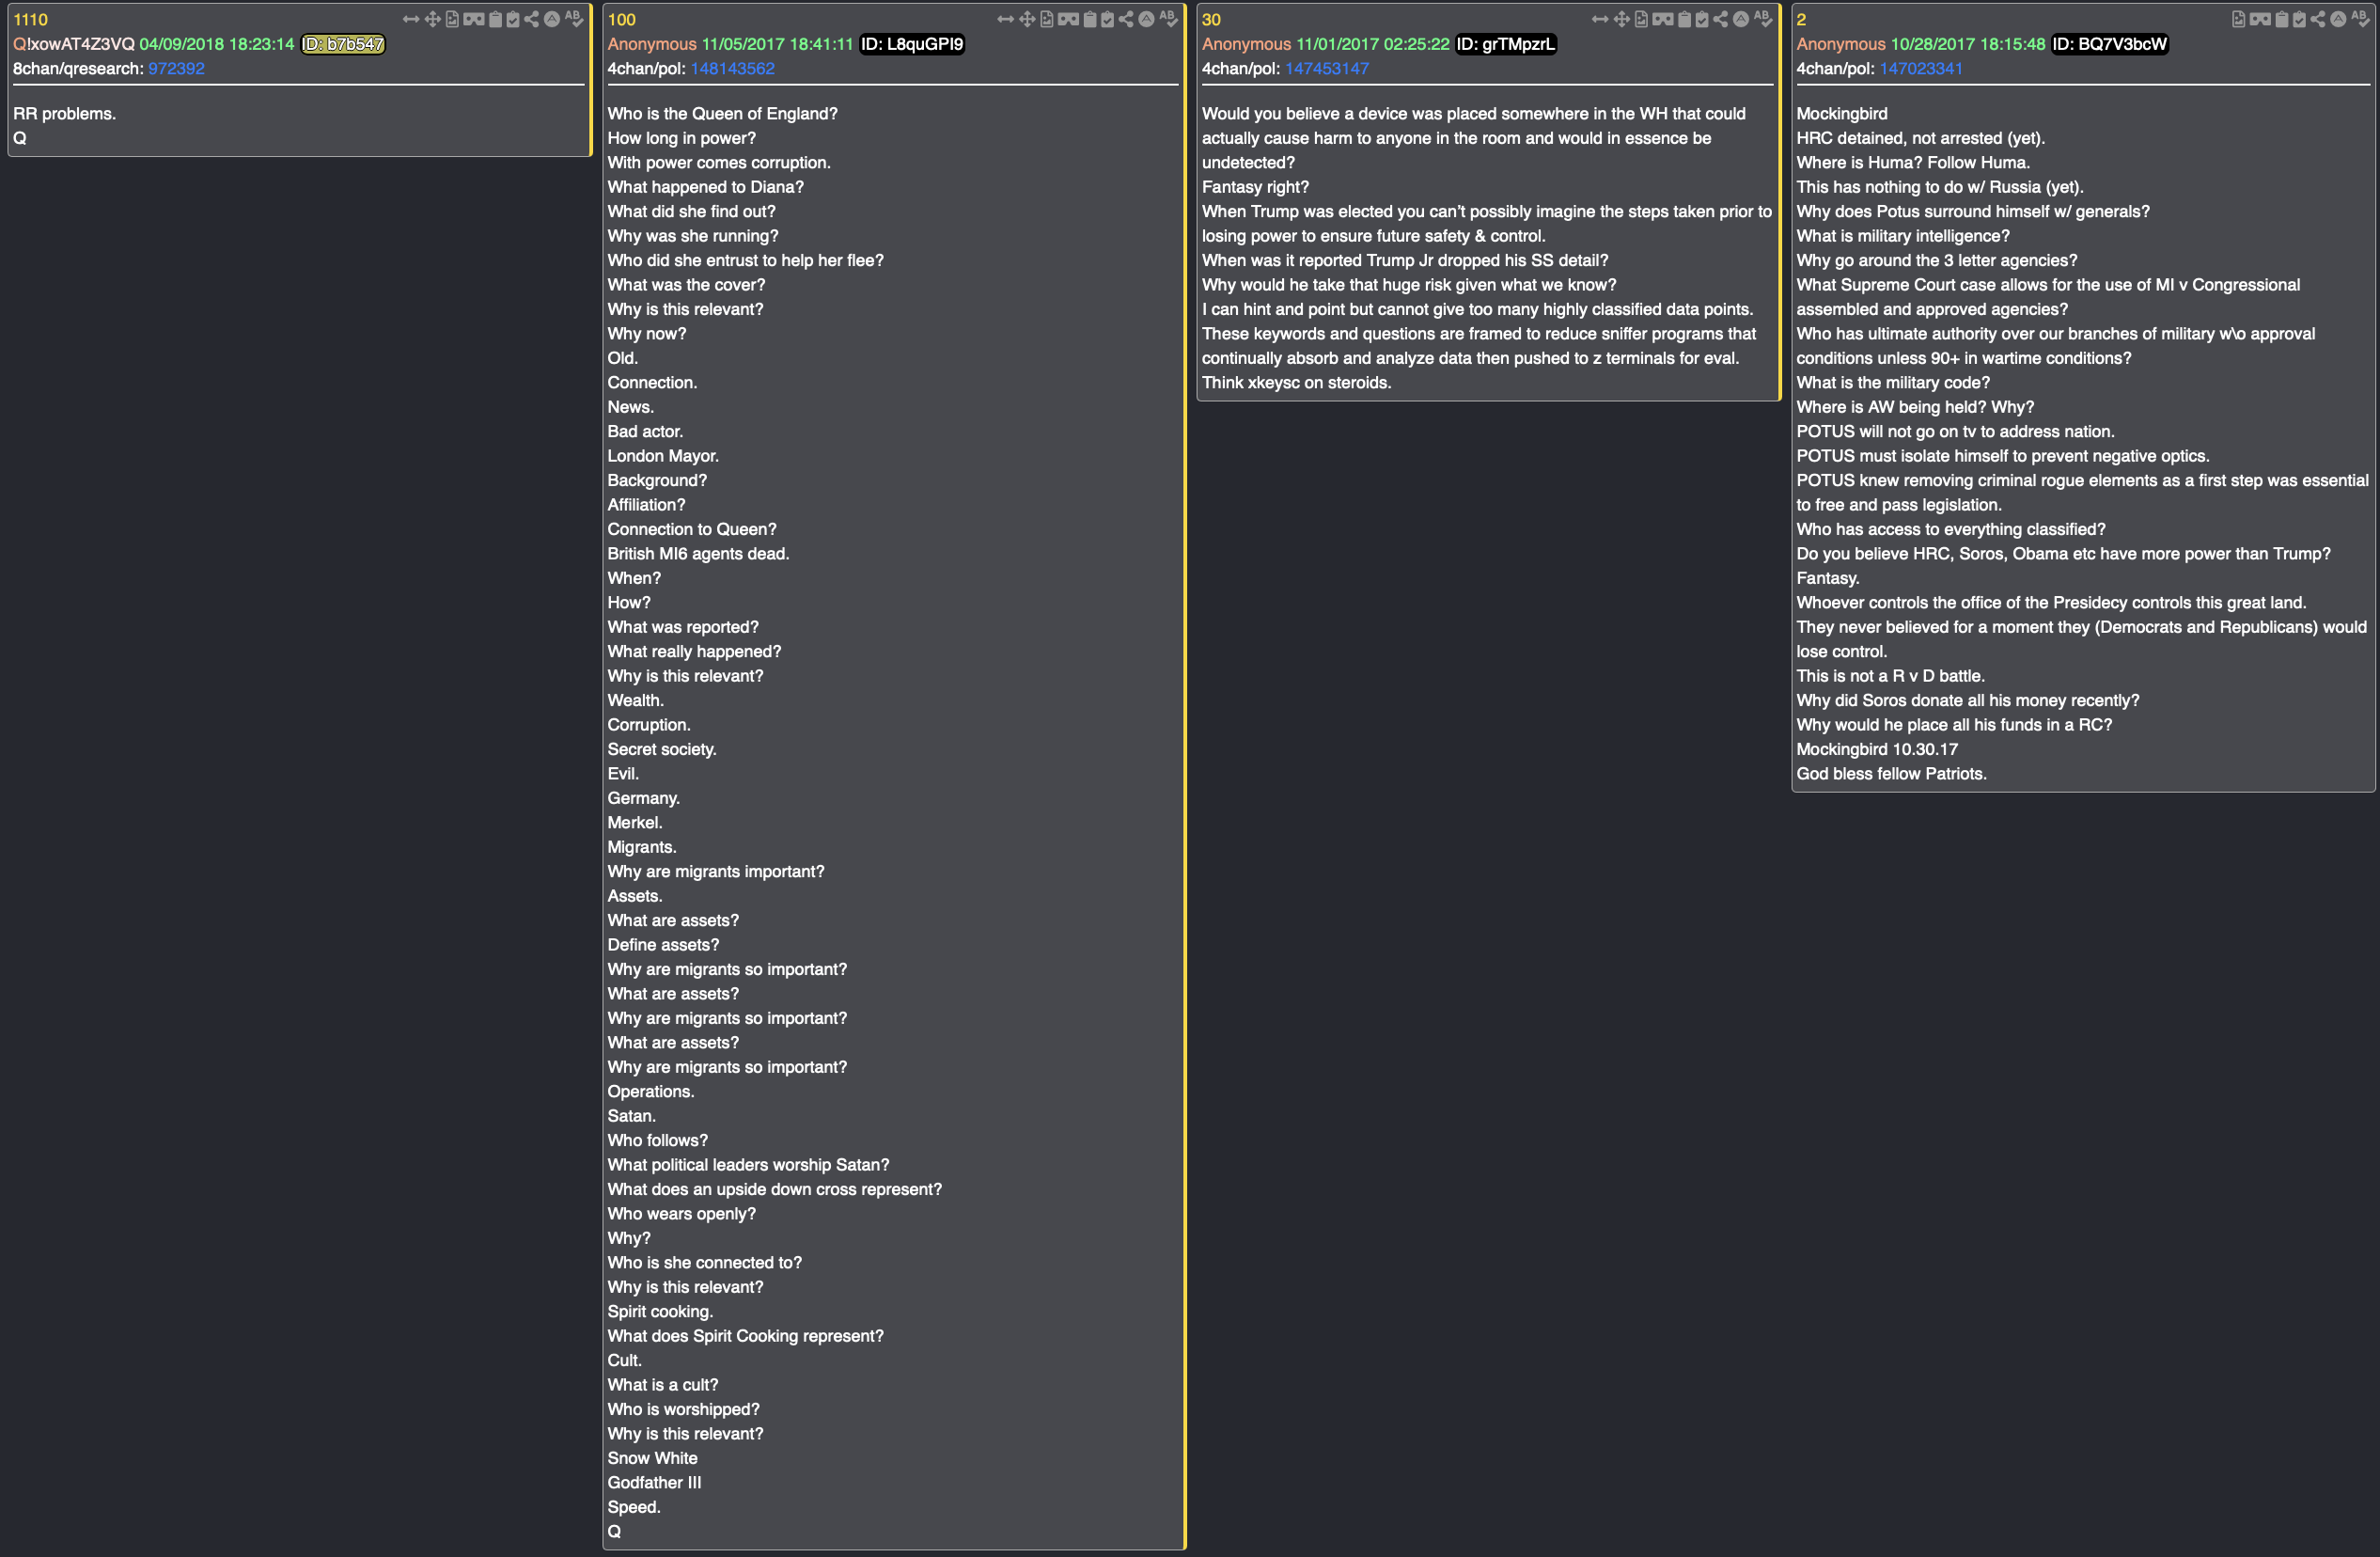Click post number 1110
This screenshot has width=2380, height=1557.
coord(30,20)
